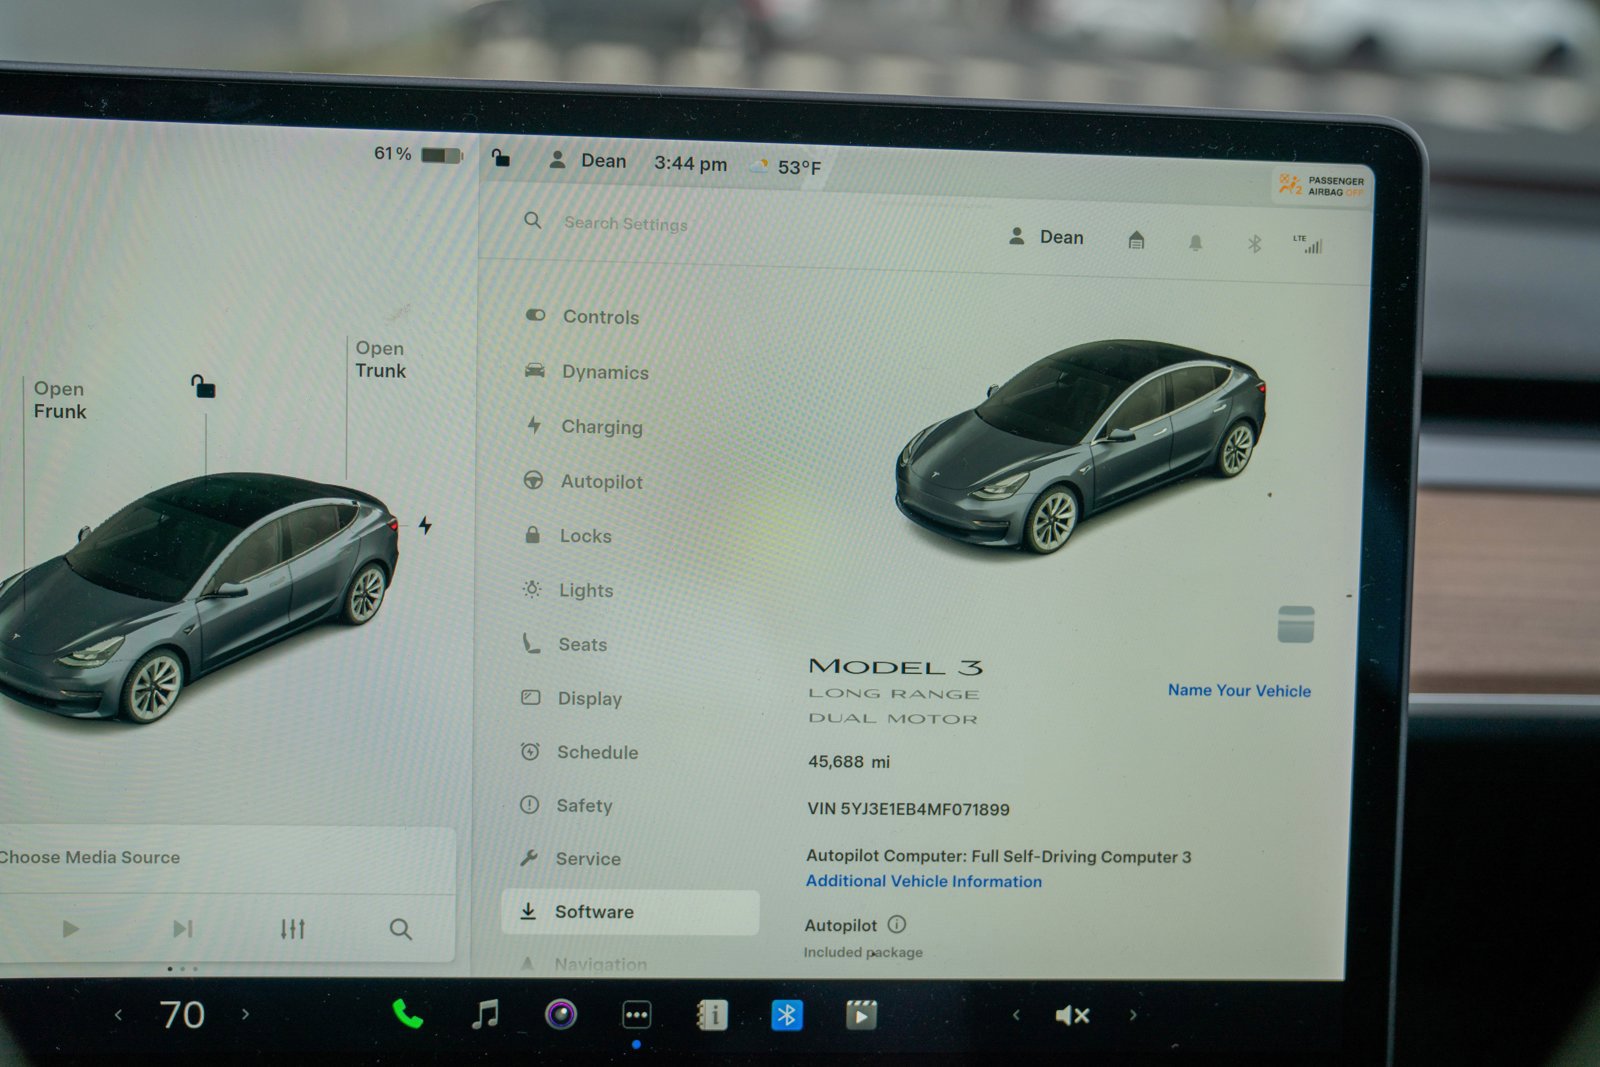Open Bluetooth settings from the bottom taskbar

tap(787, 1014)
